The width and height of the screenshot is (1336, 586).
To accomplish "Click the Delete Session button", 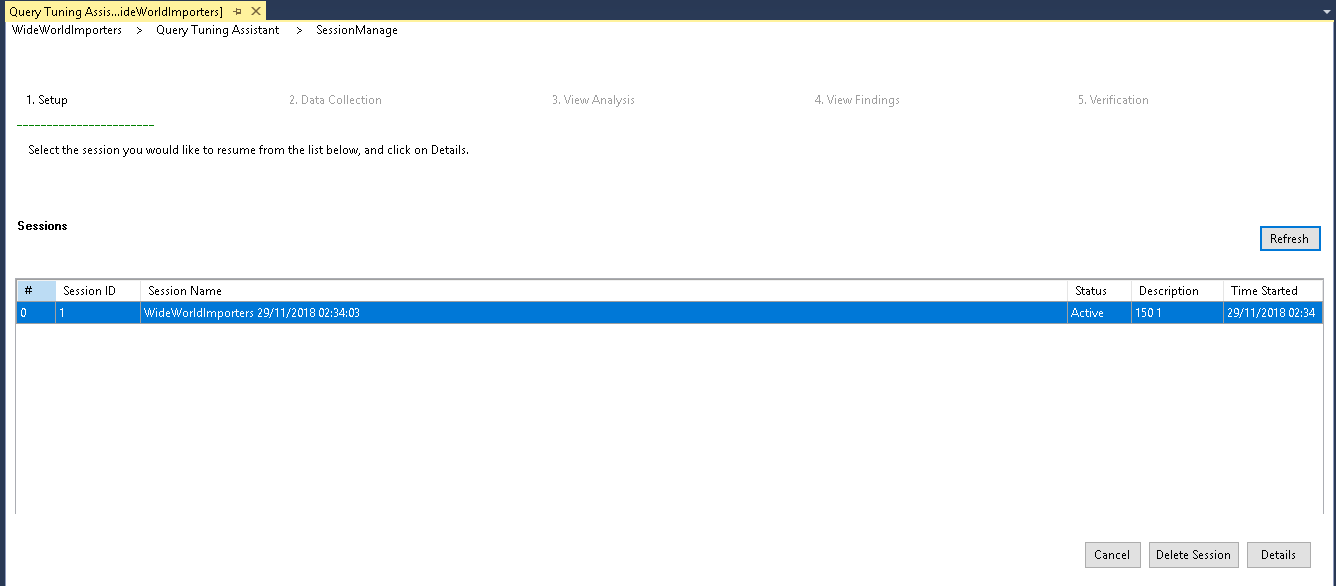I will pyautogui.click(x=1193, y=555).
